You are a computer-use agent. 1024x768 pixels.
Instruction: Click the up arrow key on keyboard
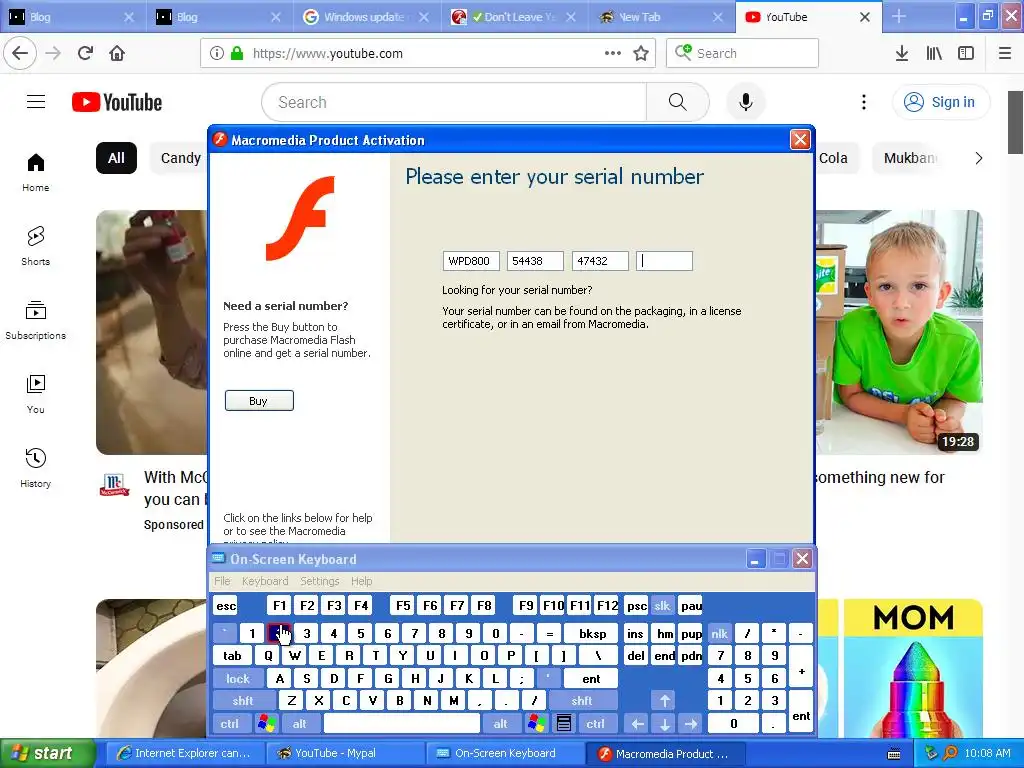coord(664,701)
